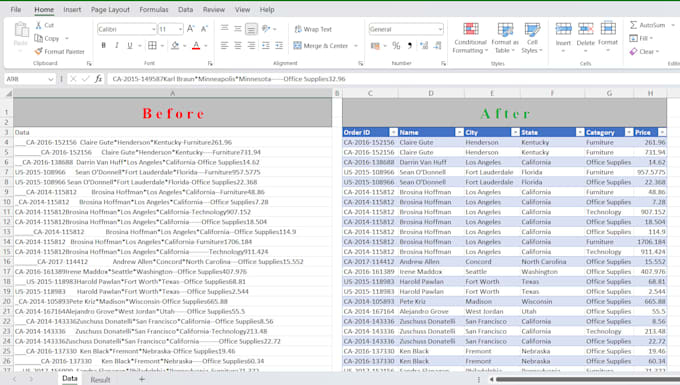This screenshot has width=680, height=385.
Task: Click the Delete cells icon
Action: [585, 29]
